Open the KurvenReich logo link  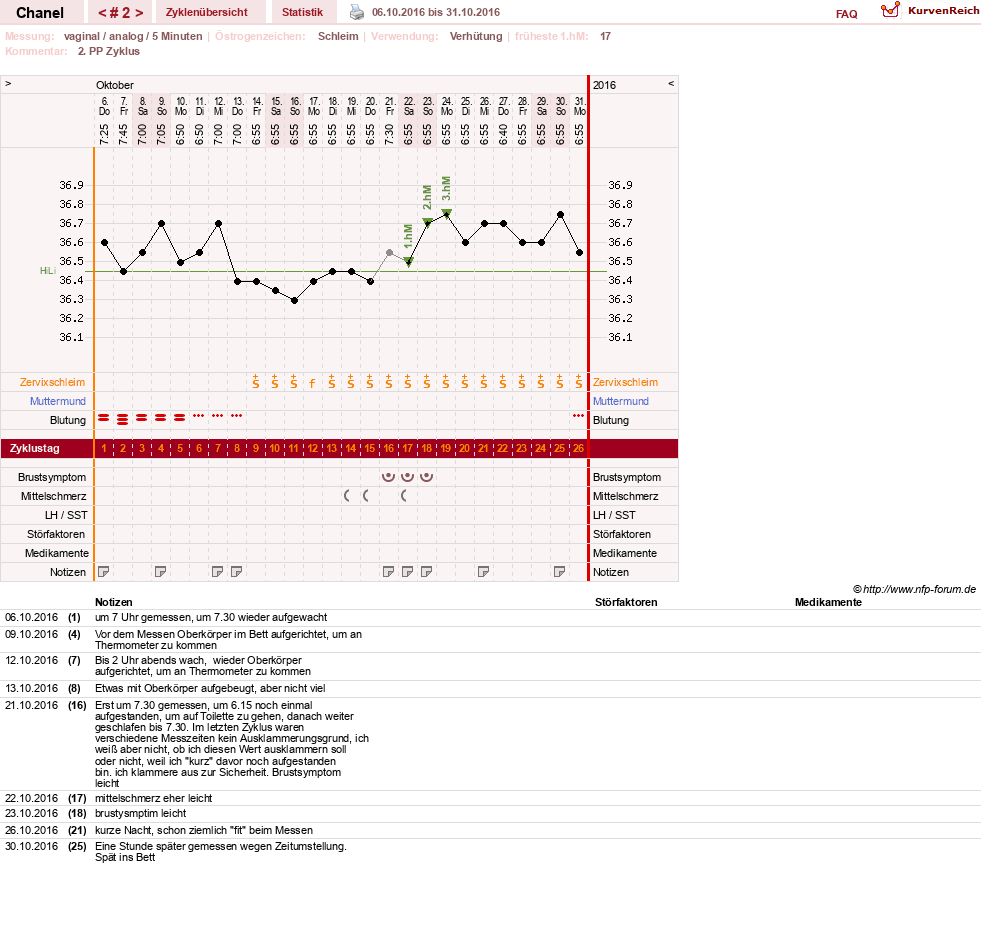[x=930, y=11]
